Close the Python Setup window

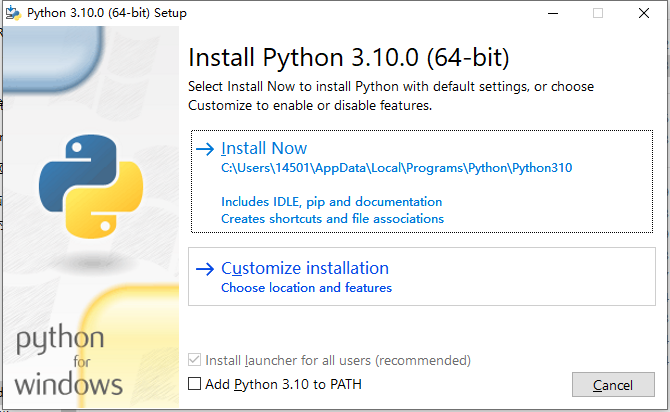[x=644, y=13]
